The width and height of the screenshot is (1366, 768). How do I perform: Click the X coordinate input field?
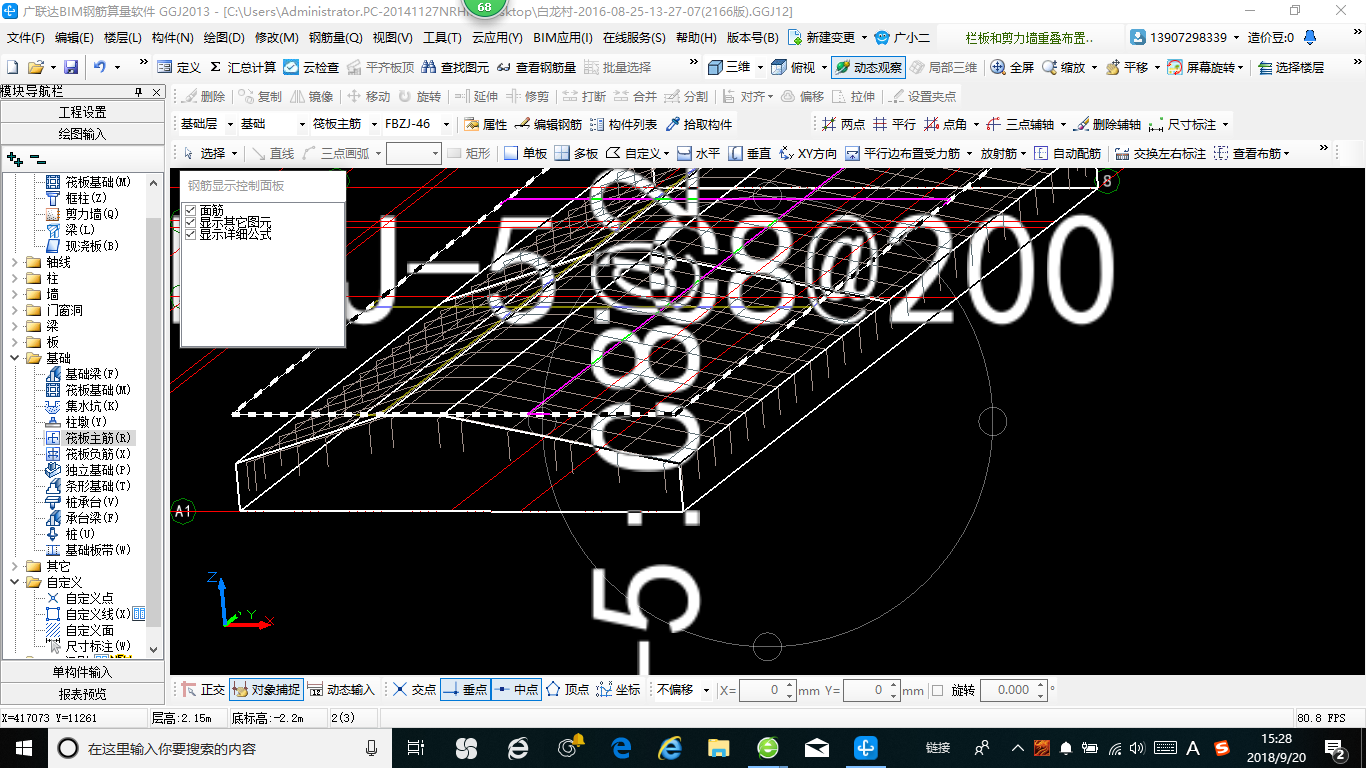pos(768,690)
